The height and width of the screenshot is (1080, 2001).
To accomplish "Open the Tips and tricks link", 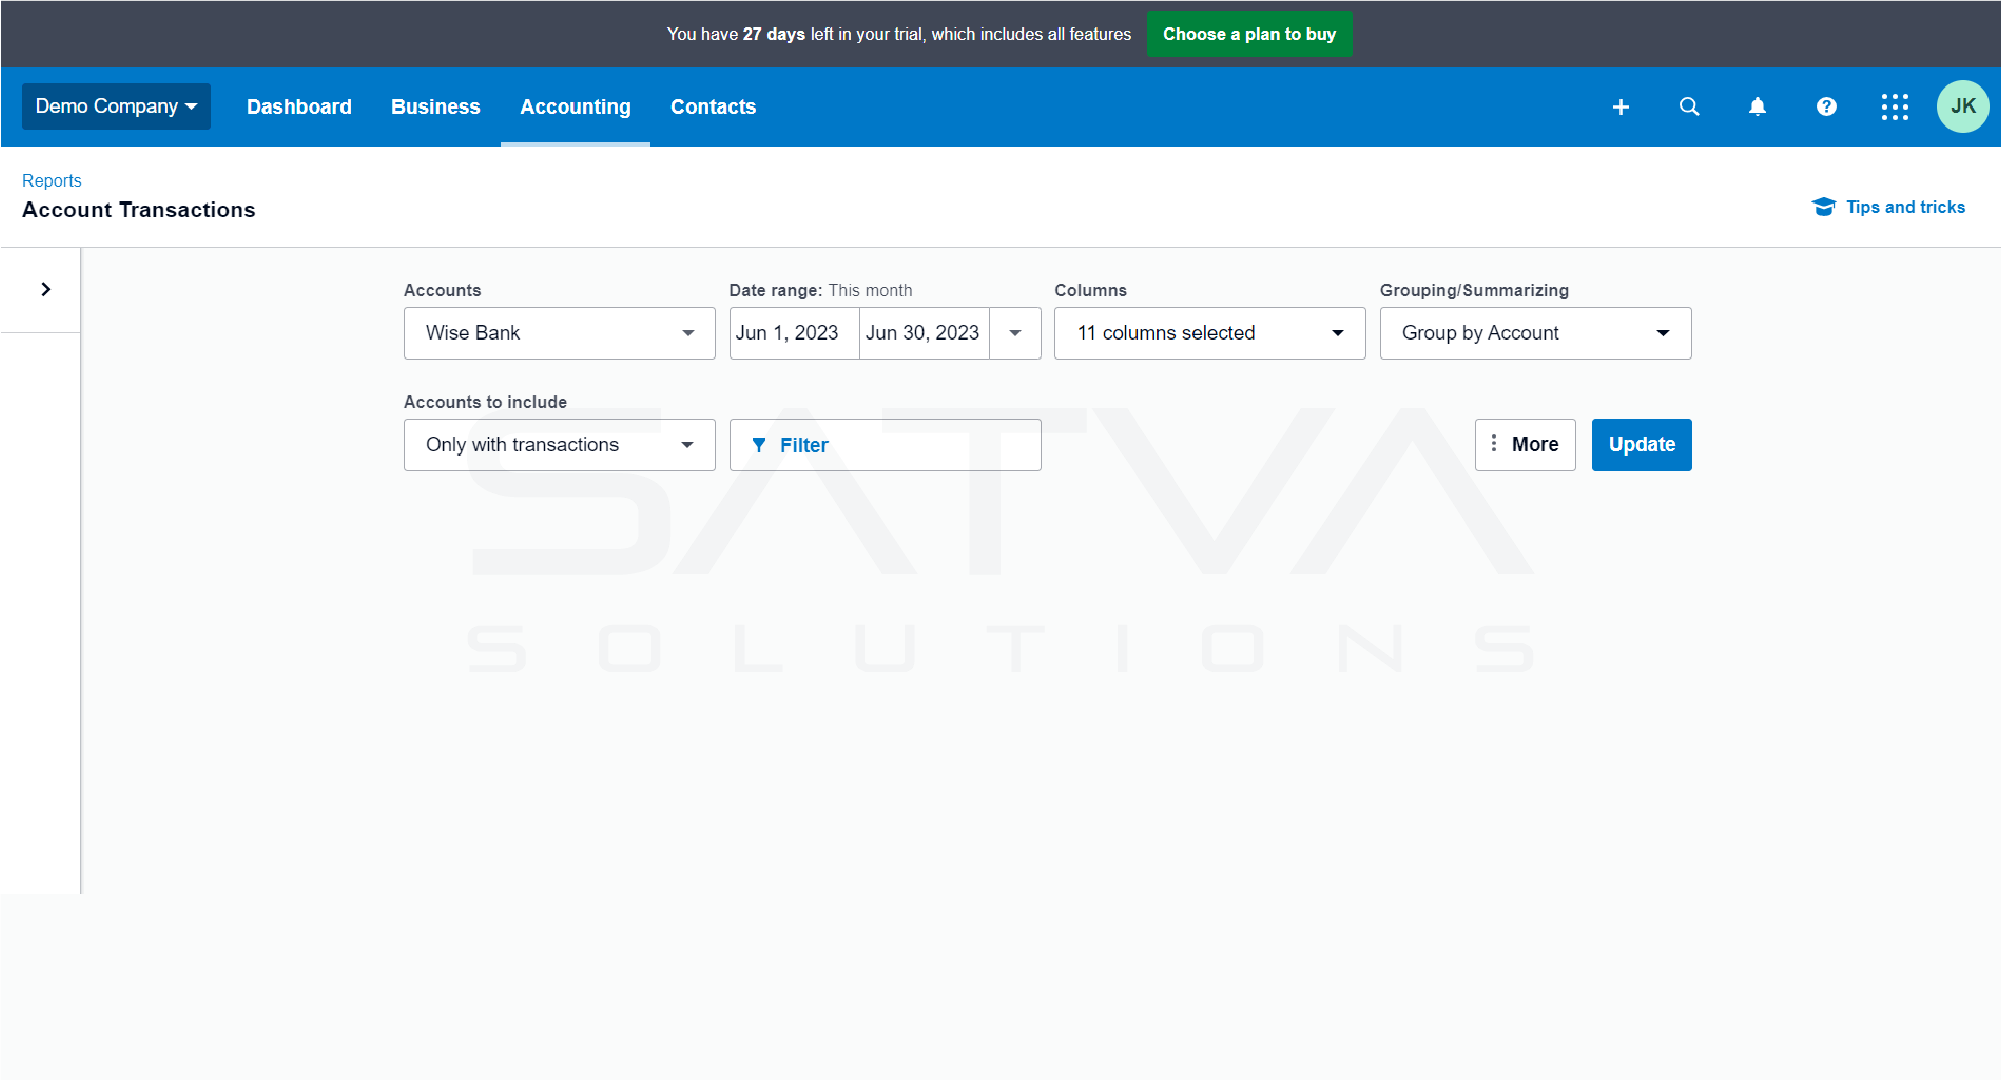I will pyautogui.click(x=1905, y=207).
